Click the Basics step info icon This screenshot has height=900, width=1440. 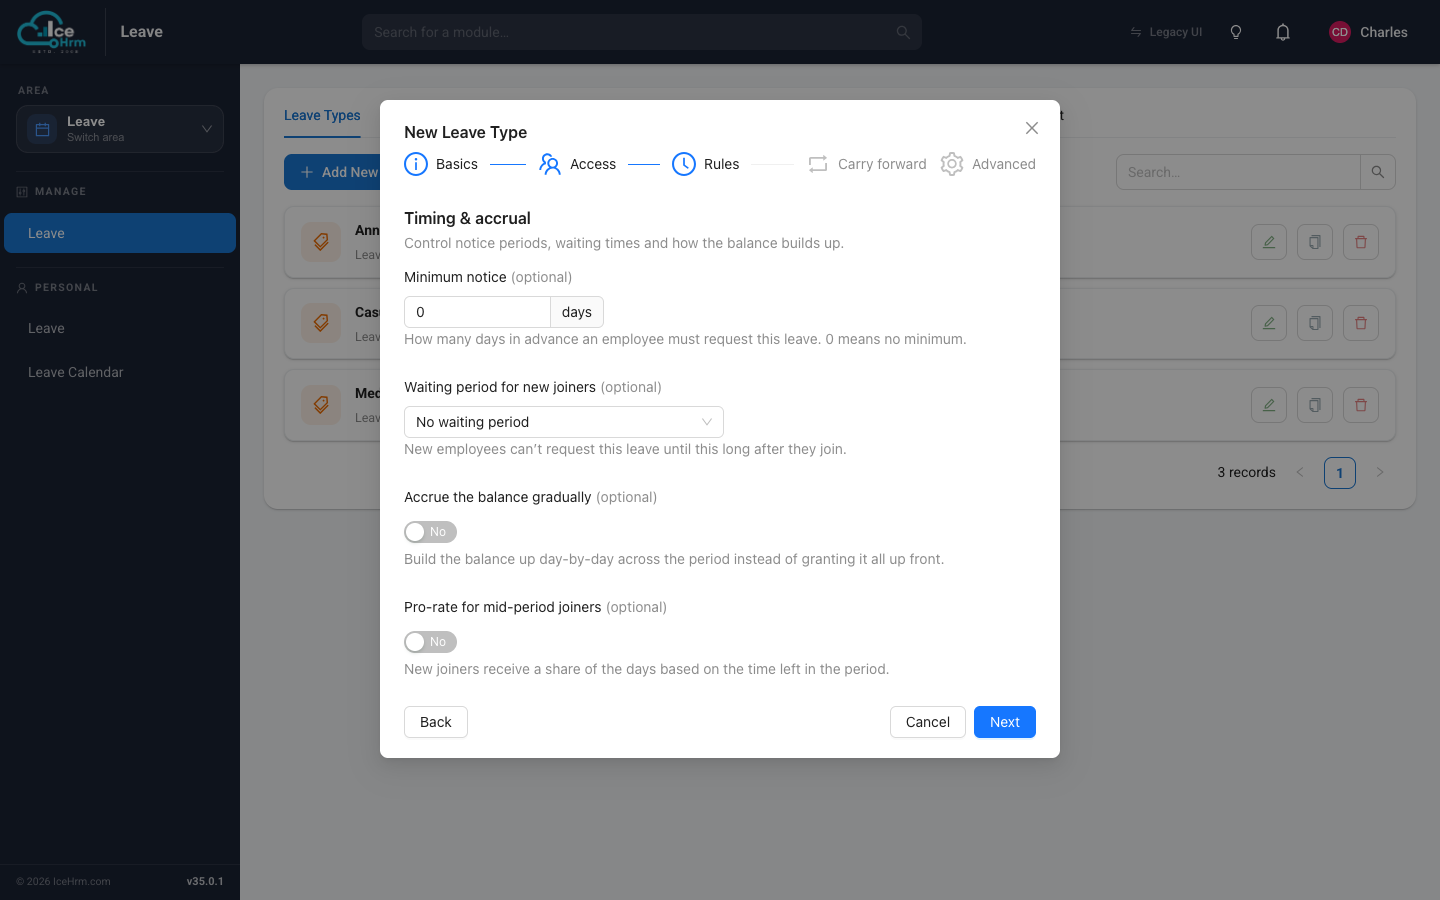pyautogui.click(x=416, y=164)
